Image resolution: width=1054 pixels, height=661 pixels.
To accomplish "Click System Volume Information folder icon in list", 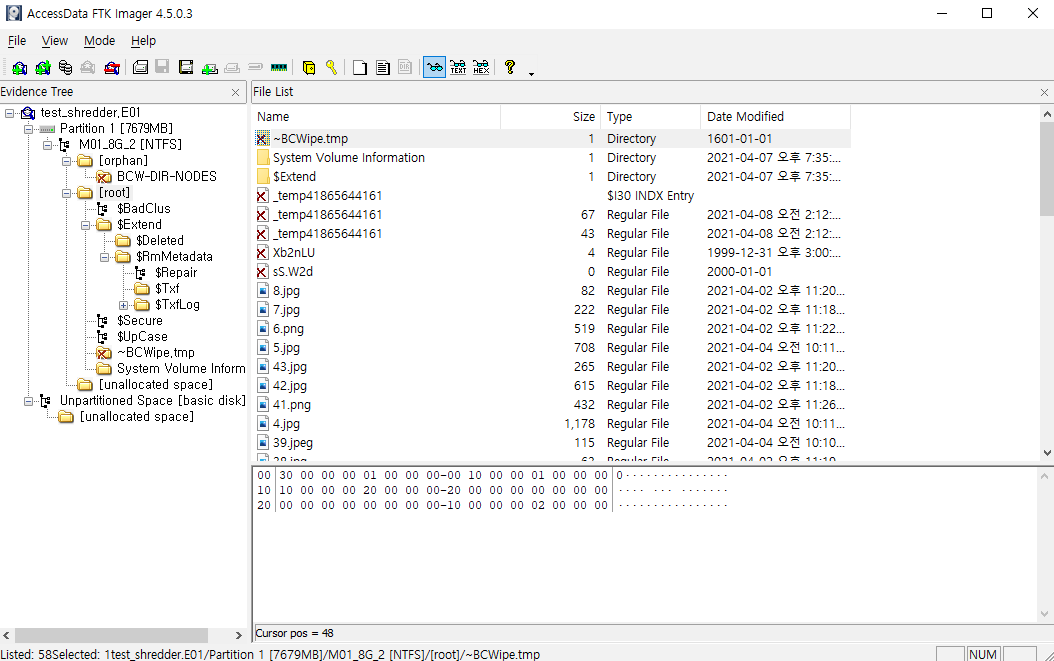I will (263, 158).
